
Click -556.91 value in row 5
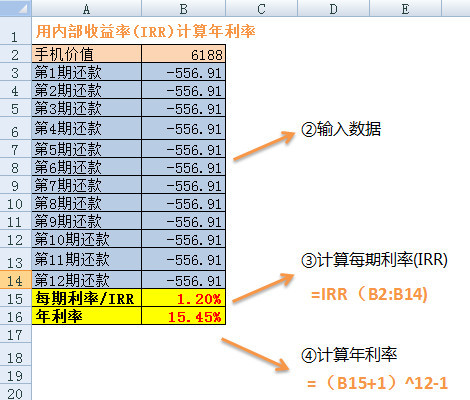[x=184, y=108]
